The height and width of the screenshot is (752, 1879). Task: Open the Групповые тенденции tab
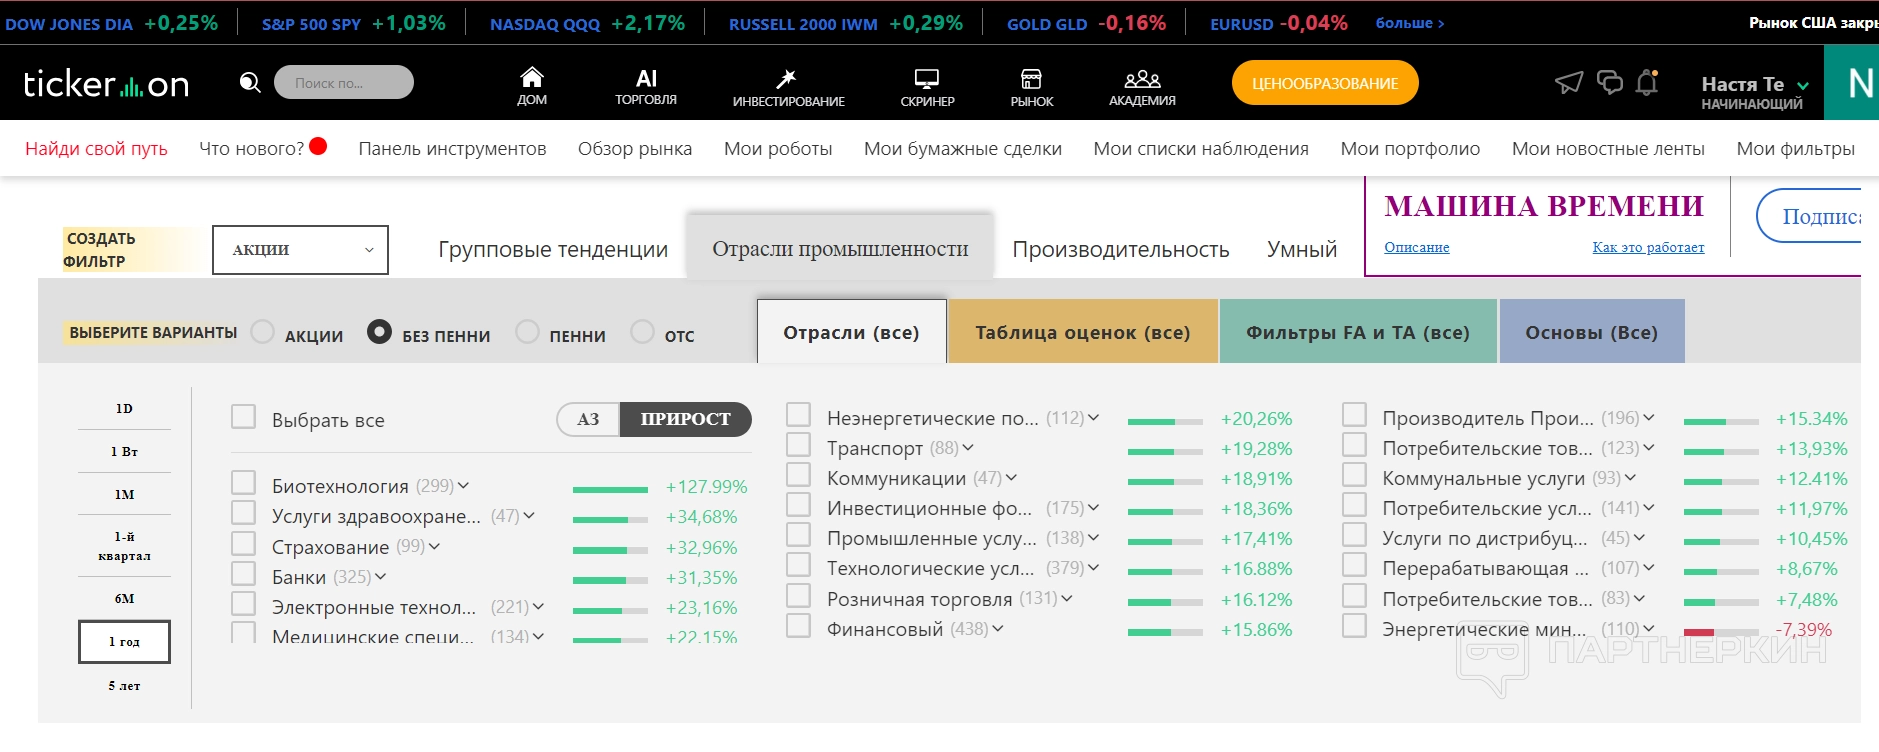pyautogui.click(x=553, y=249)
